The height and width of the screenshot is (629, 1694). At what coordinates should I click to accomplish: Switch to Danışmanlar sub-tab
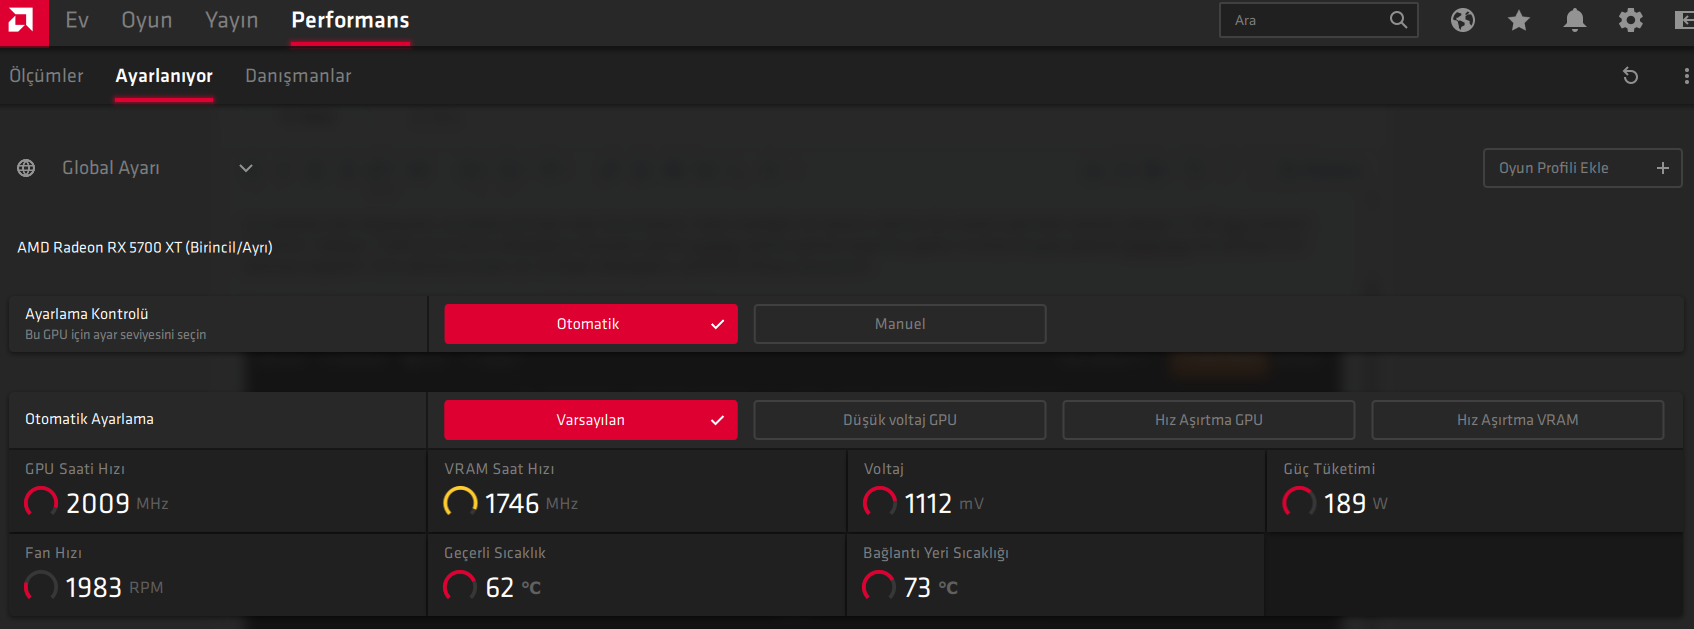298,76
